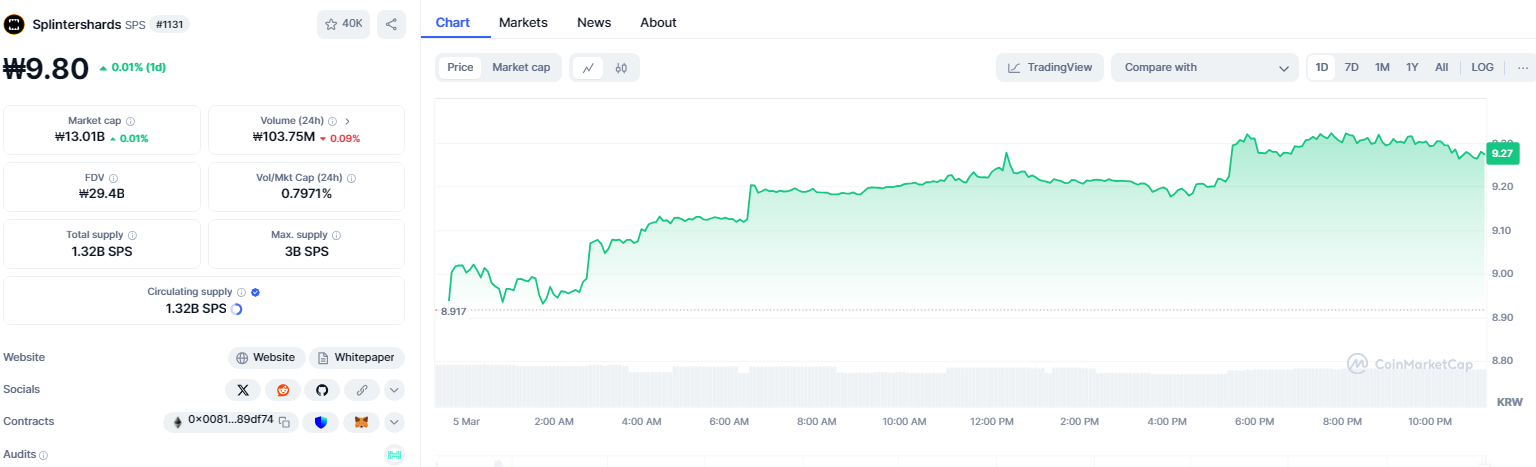Click the blue shield icon in Contracts
Screen dimensions: 1536x467
tap(321, 422)
